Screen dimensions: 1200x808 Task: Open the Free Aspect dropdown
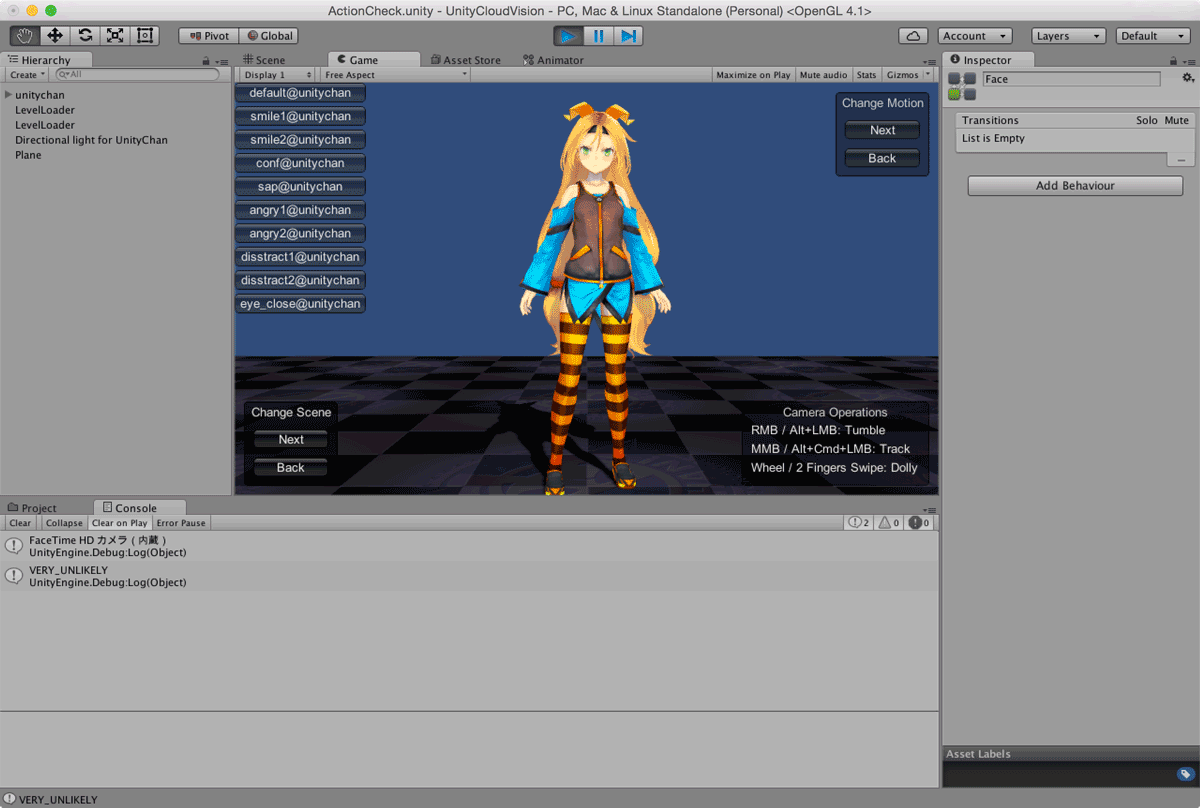pos(395,75)
